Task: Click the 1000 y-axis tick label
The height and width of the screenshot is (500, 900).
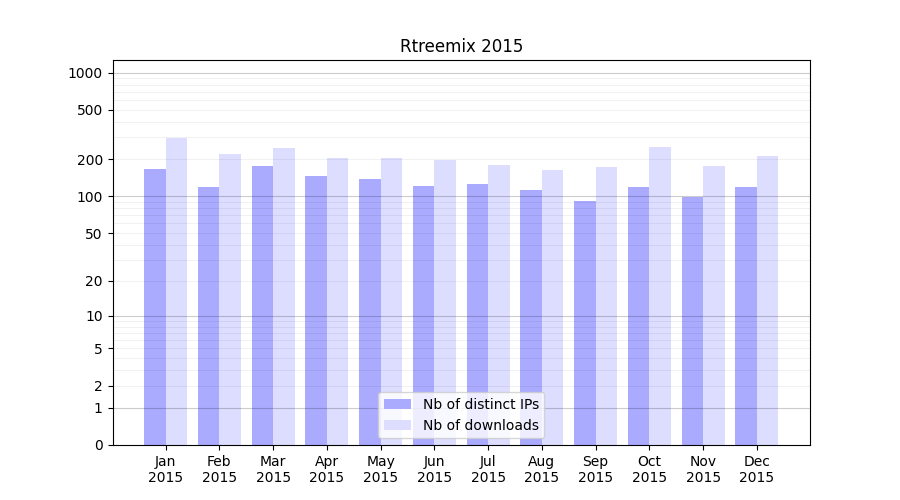Action: (85, 73)
